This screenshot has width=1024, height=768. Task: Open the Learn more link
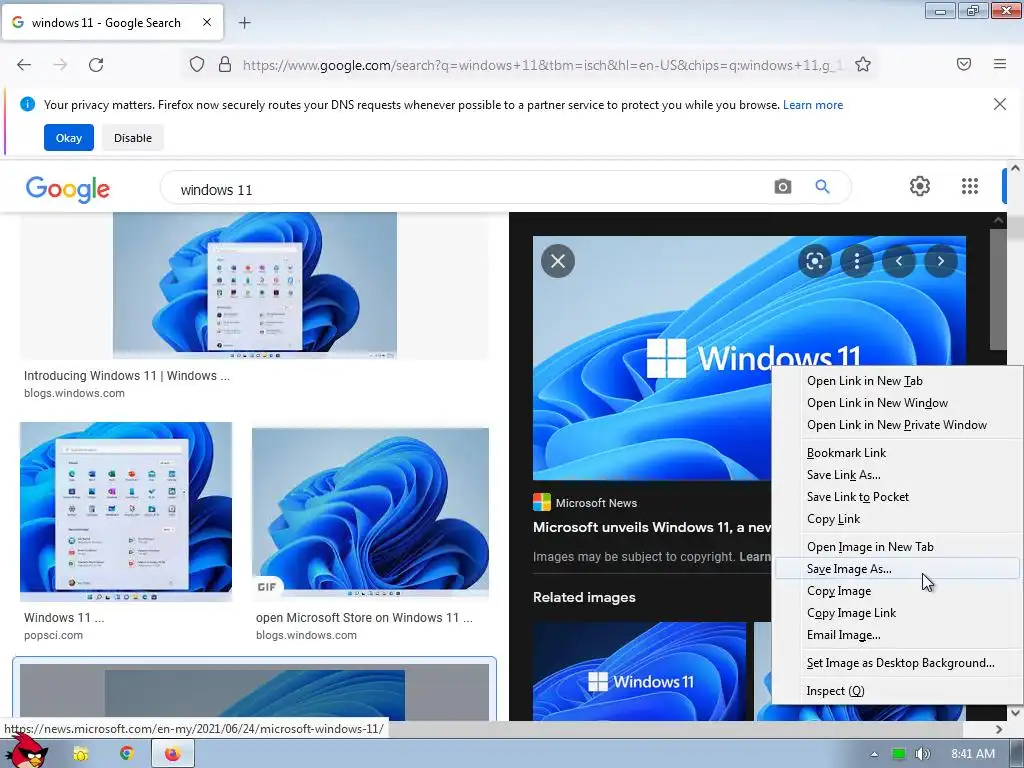pyautogui.click(x=812, y=105)
